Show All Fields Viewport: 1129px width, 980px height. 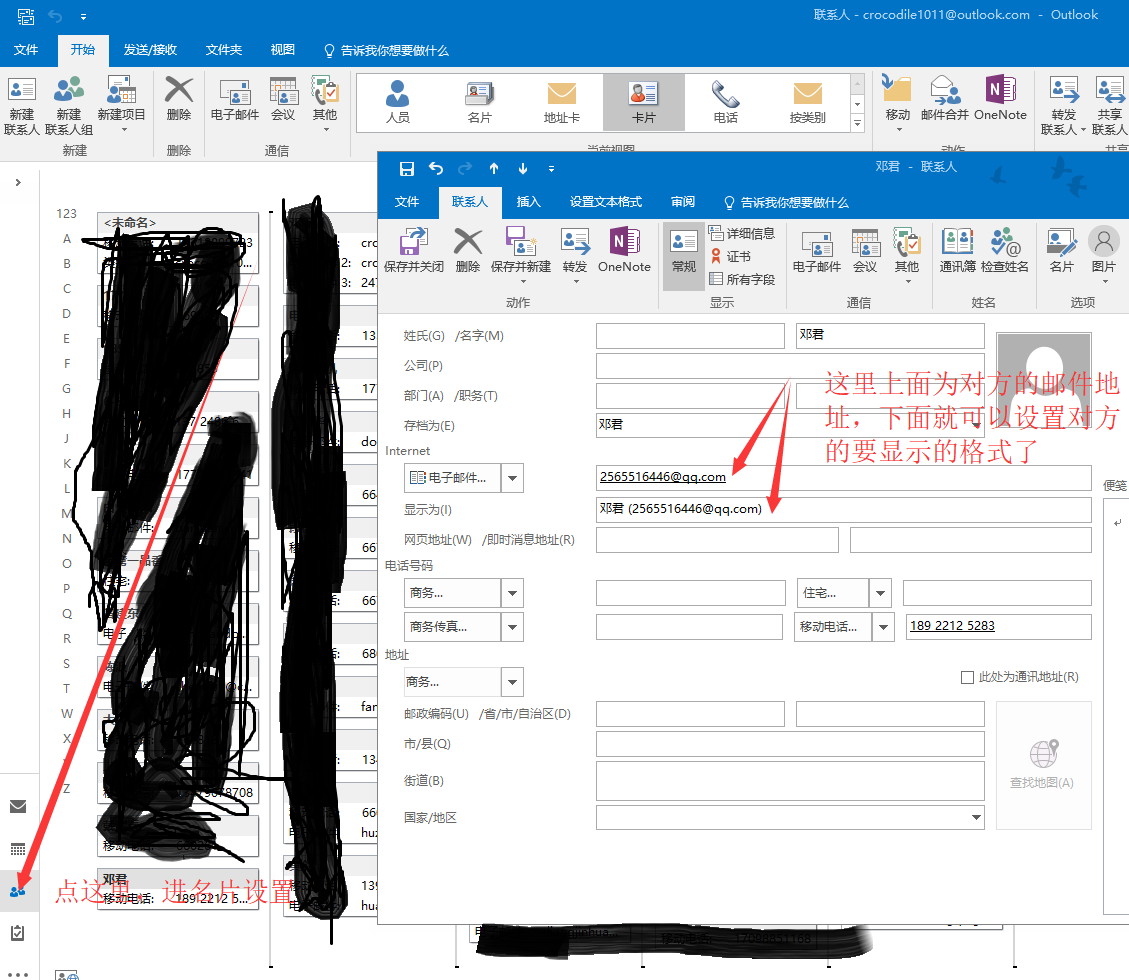(742, 279)
